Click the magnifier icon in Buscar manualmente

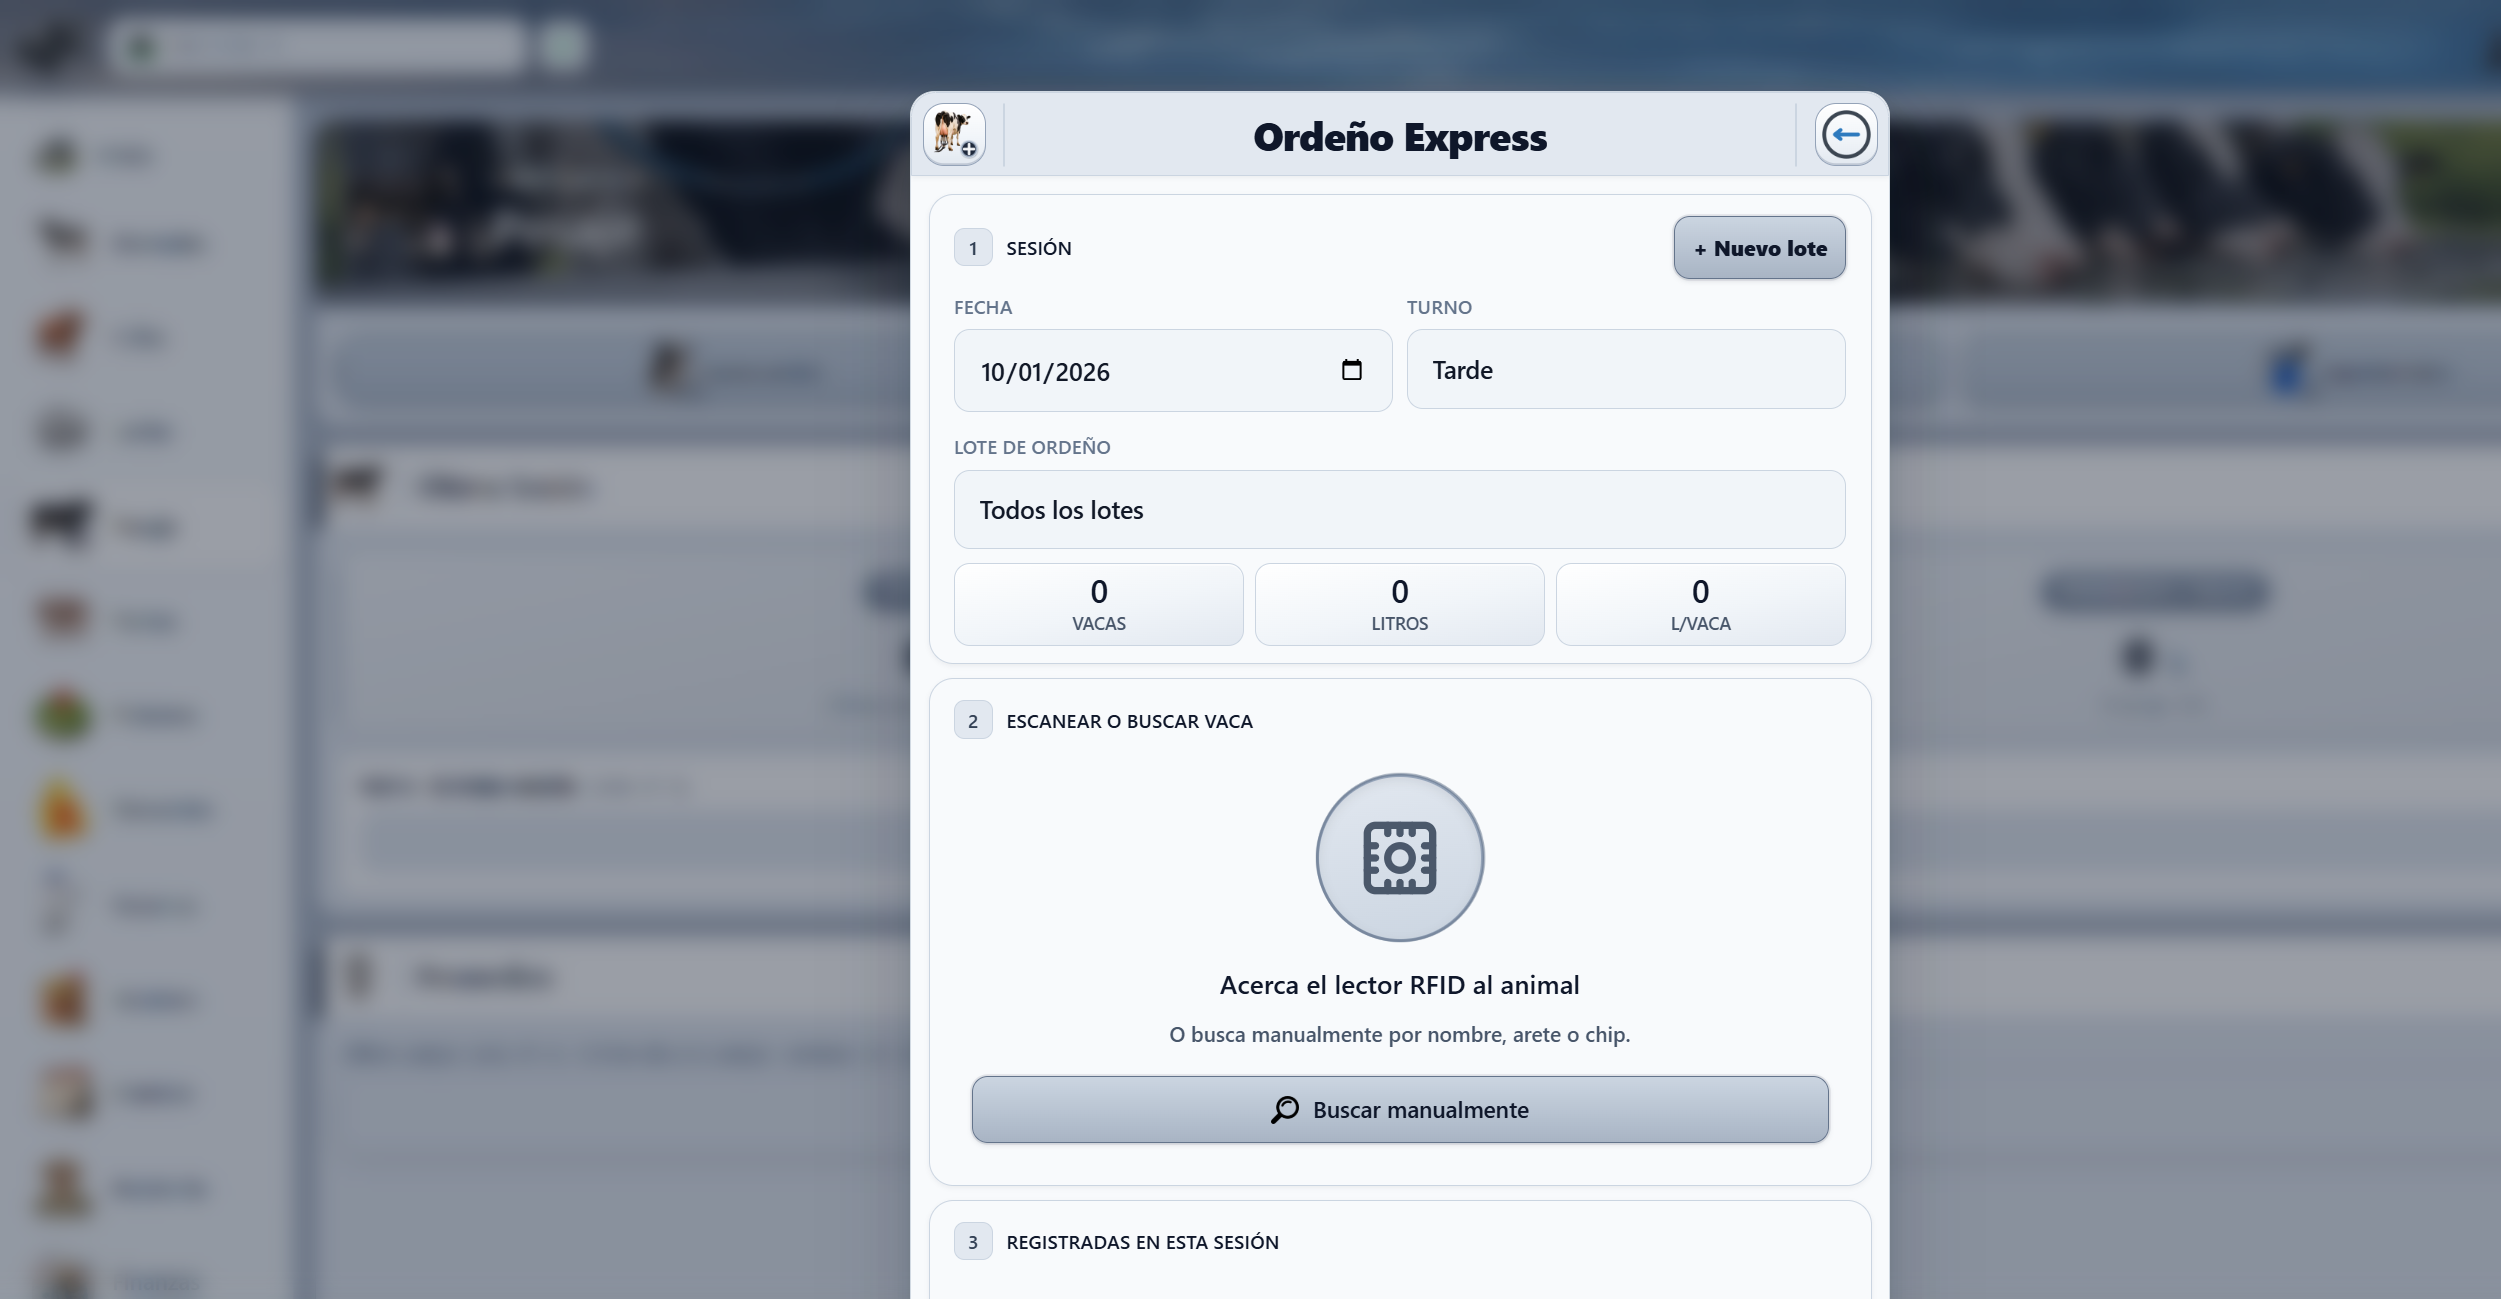coord(1285,1110)
